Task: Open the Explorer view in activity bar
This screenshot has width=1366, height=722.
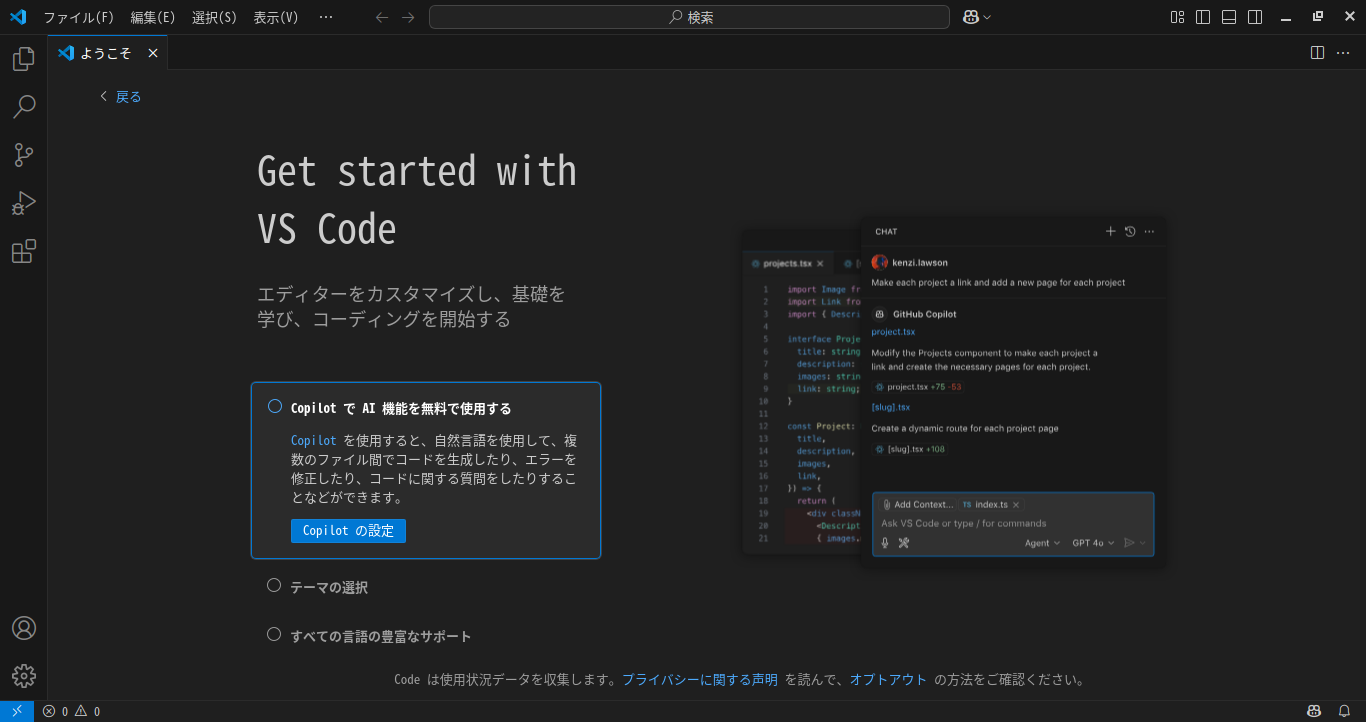Action: click(x=23, y=59)
